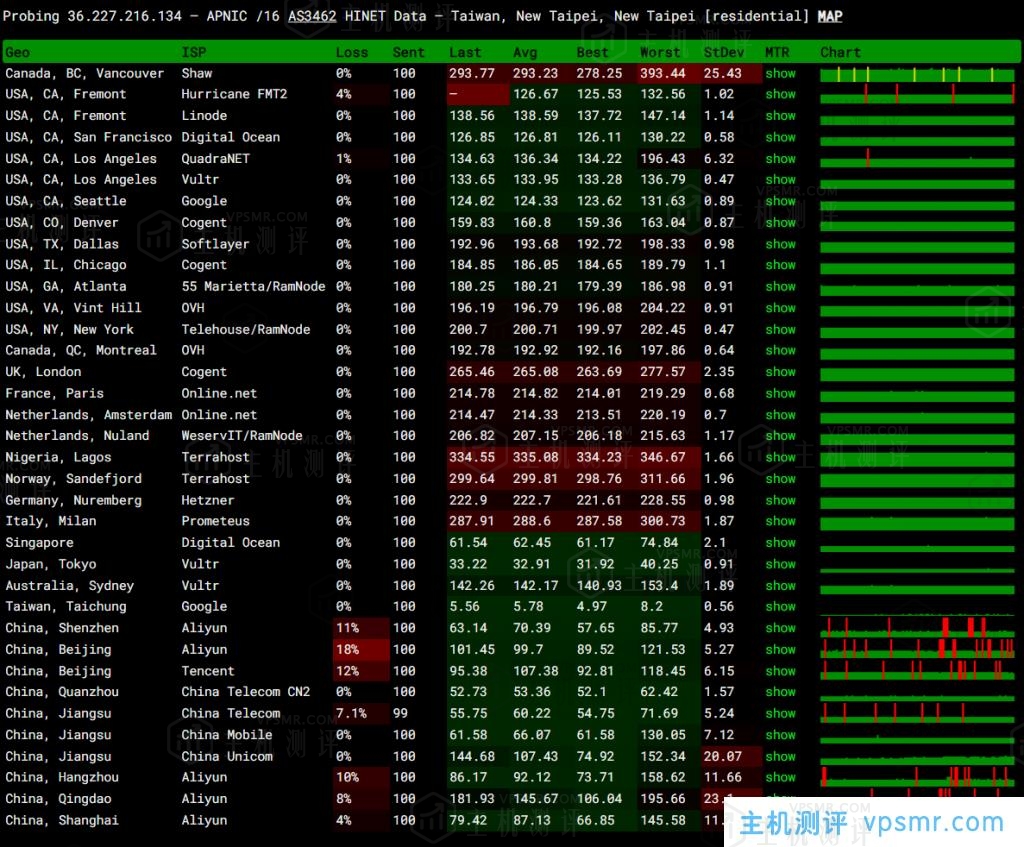
Task: Show MTR for Montreal OVH row
Action: [780, 350]
